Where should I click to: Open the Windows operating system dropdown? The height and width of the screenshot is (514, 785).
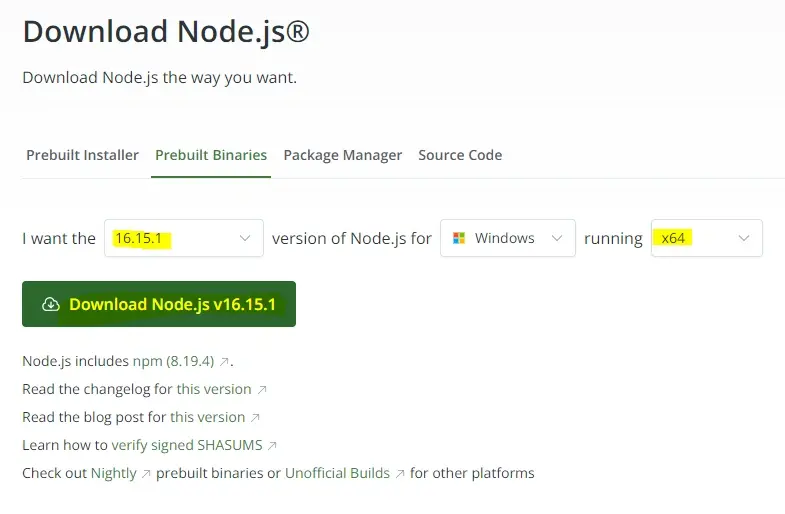[508, 238]
